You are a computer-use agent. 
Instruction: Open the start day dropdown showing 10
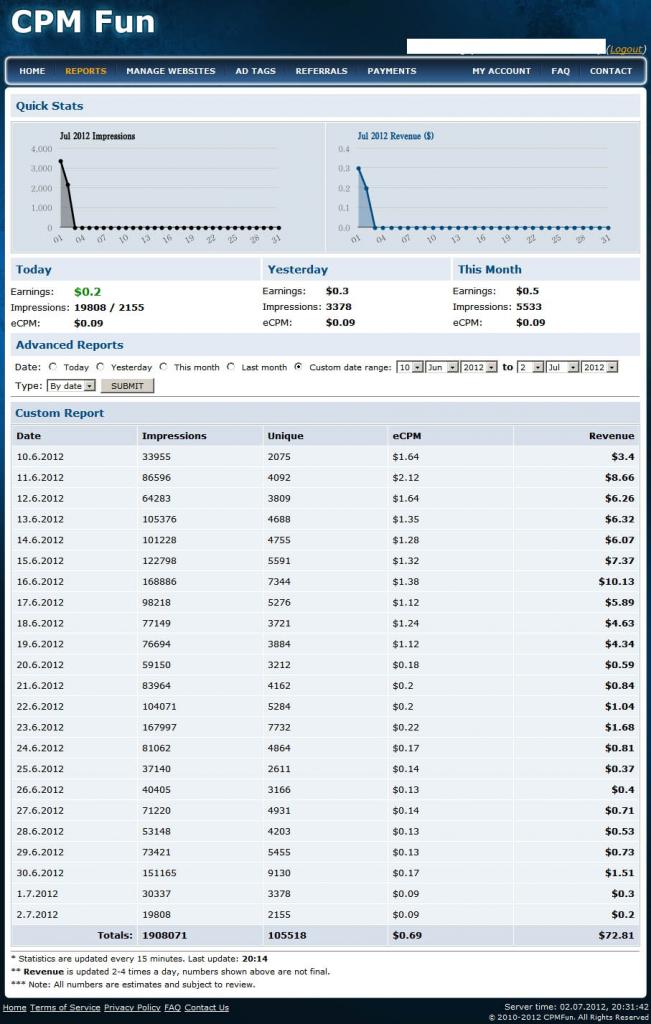coord(409,367)
